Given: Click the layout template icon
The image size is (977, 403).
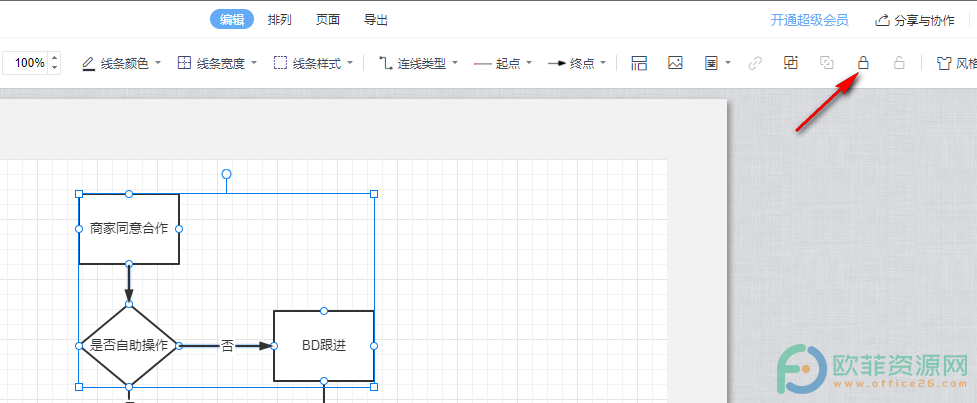Looking at the screenshot, I should 639,63.
